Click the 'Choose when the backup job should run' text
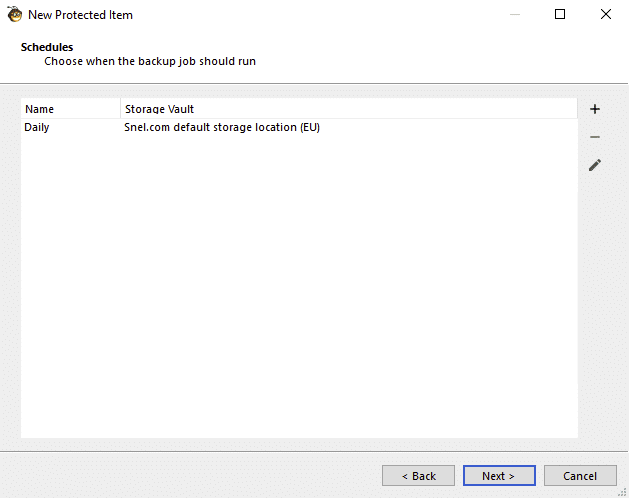 pyautogui.click(x=150, y=61)
